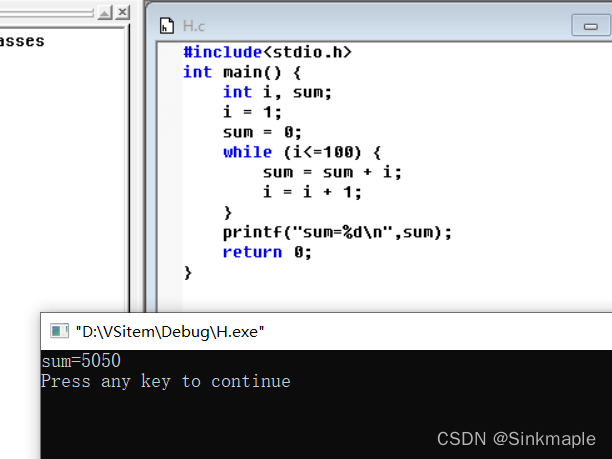Click the pane's up-arrow button beside close
The image size is (612, 459).
click(105, 12)
